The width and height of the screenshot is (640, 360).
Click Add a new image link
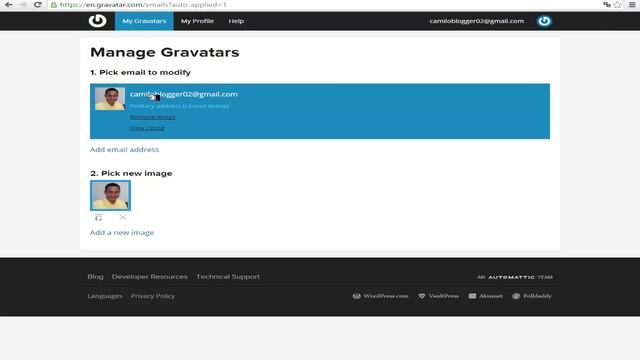pyautogui.click(x=122, y=232)
